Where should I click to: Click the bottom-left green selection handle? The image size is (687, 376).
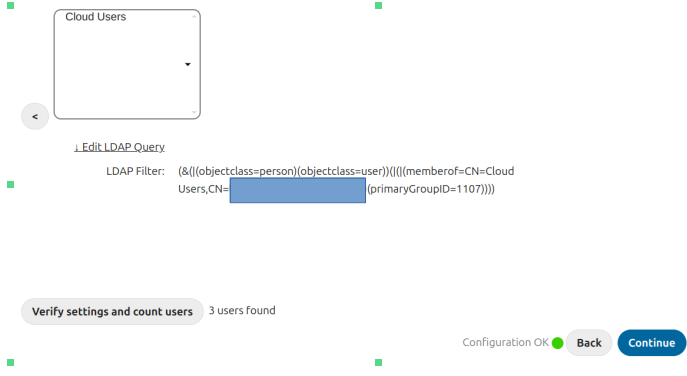(11, 362)
